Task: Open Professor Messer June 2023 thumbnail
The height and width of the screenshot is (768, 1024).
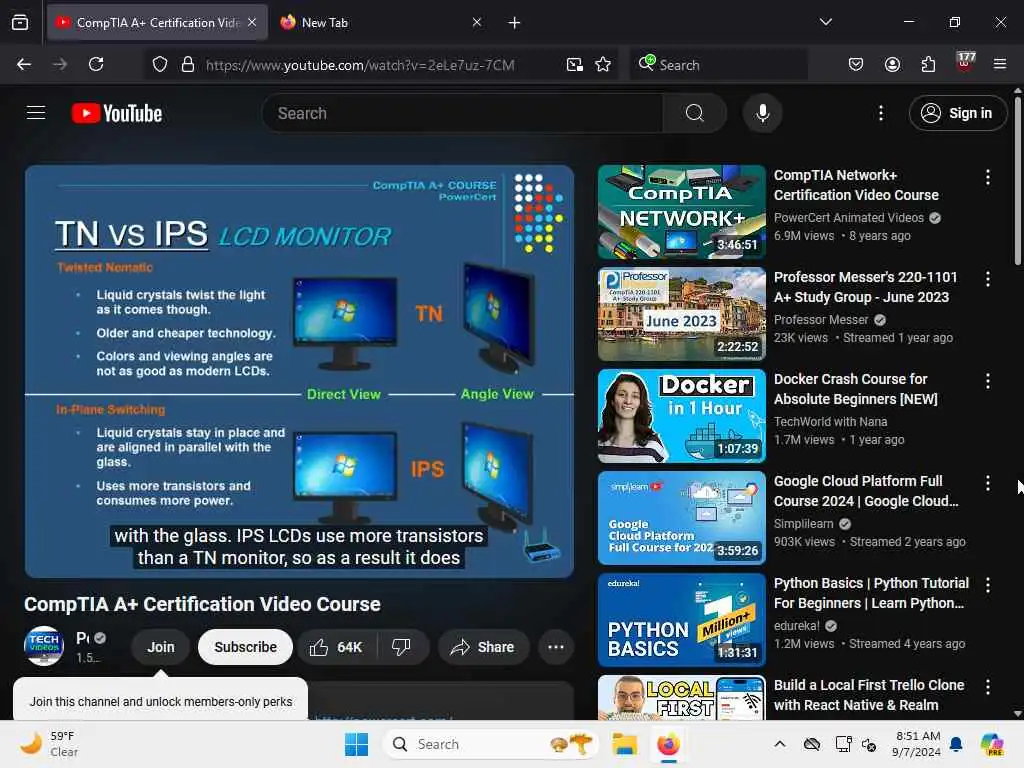Action: 682,313
